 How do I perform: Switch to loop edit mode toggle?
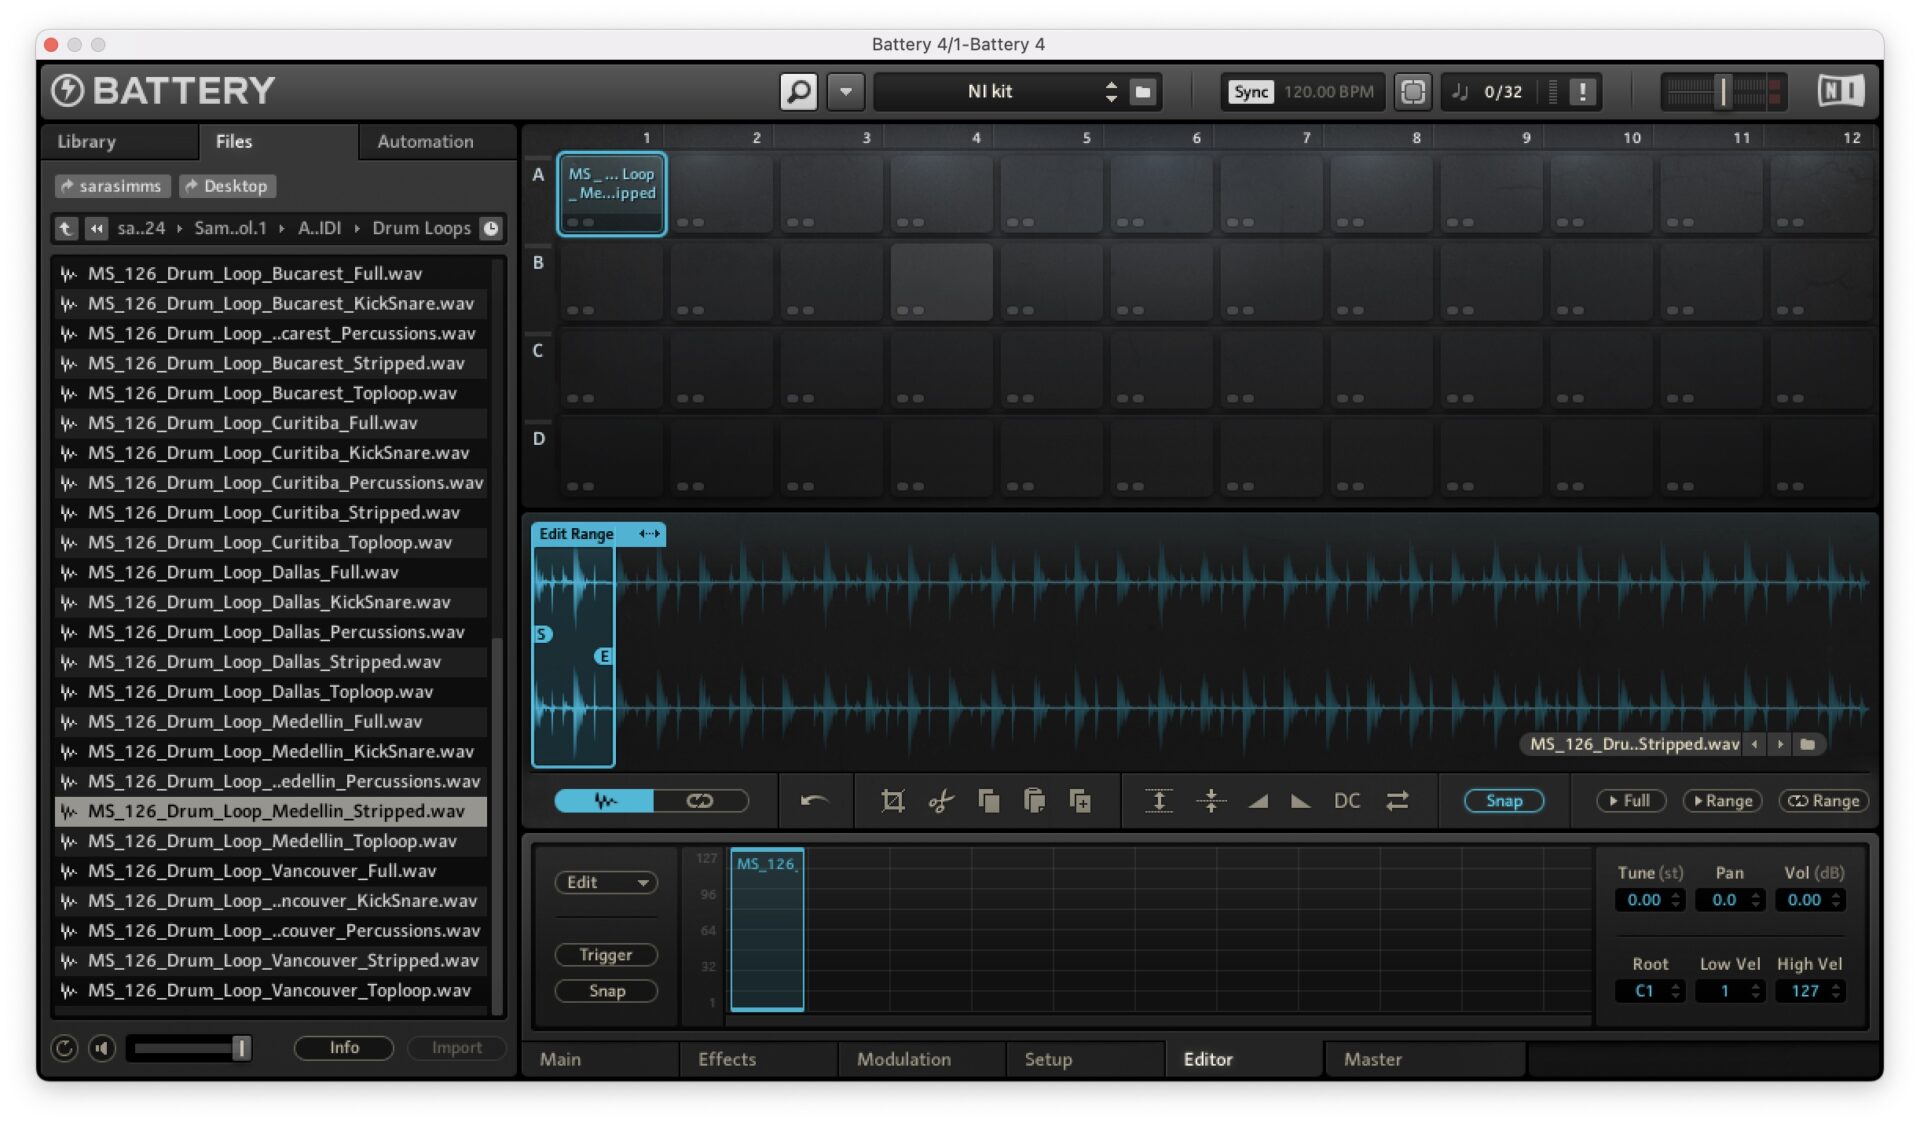[x=700, y=801]
